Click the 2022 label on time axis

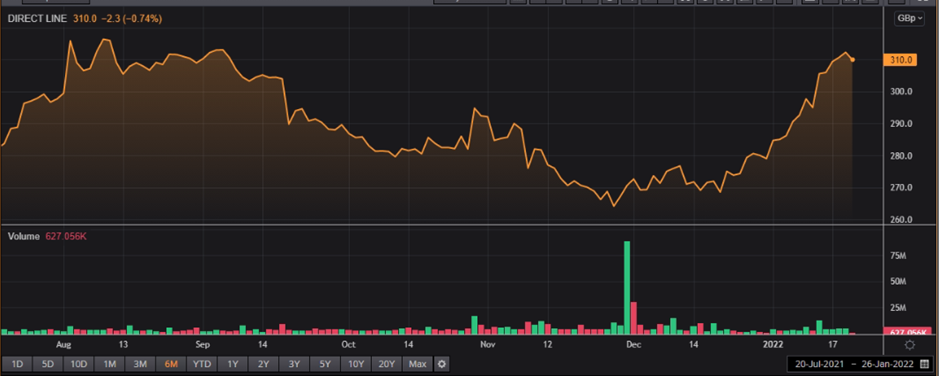773,345
